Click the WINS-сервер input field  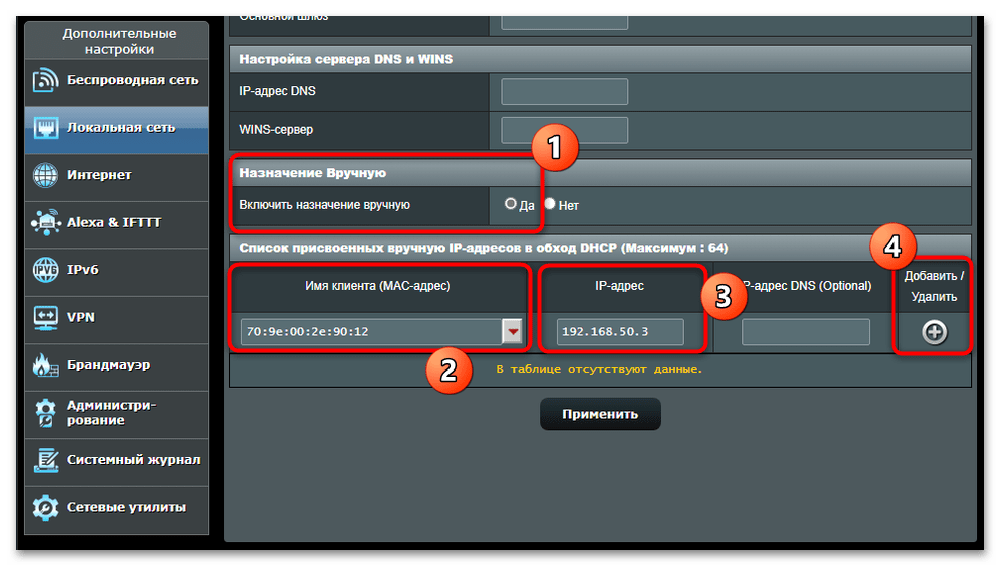[x=564, y=130]
